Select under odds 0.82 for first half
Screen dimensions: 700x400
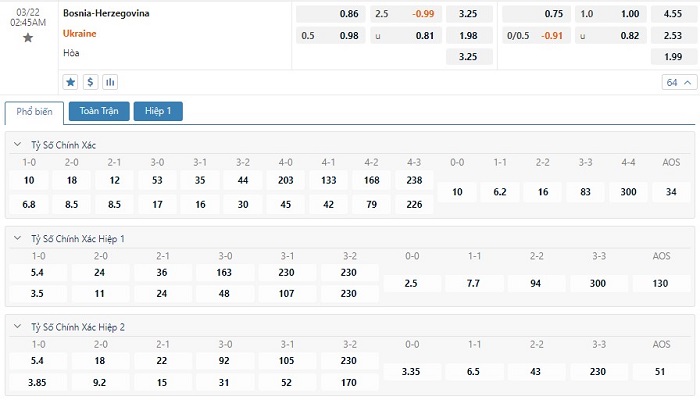click(x=629, y=36)
